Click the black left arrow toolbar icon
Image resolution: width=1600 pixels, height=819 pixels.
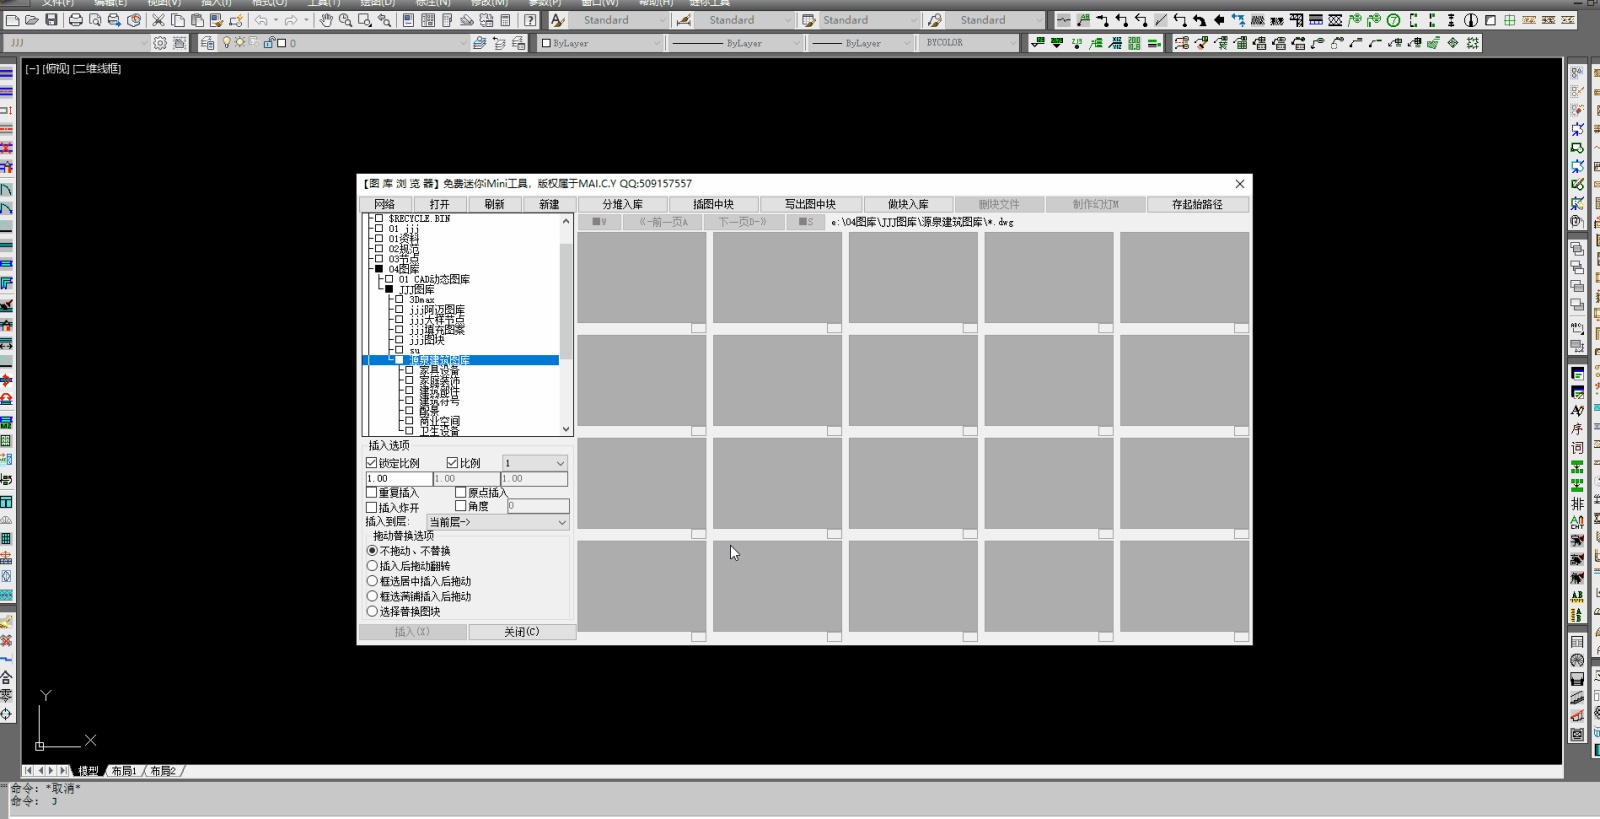click(x=1219, y=20)
